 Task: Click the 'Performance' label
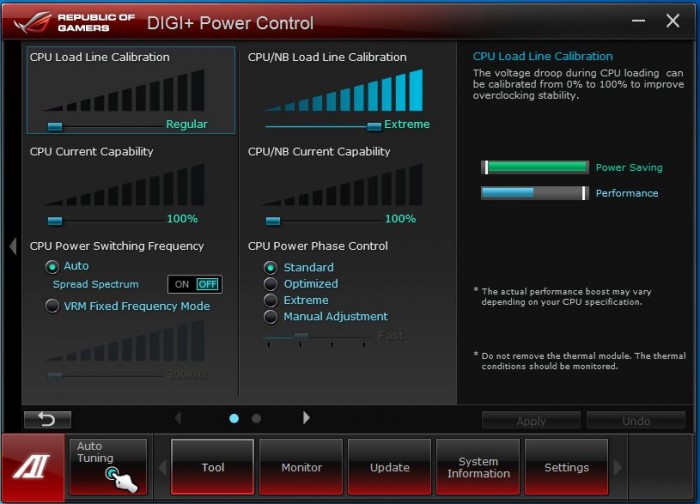pos(627,193)
